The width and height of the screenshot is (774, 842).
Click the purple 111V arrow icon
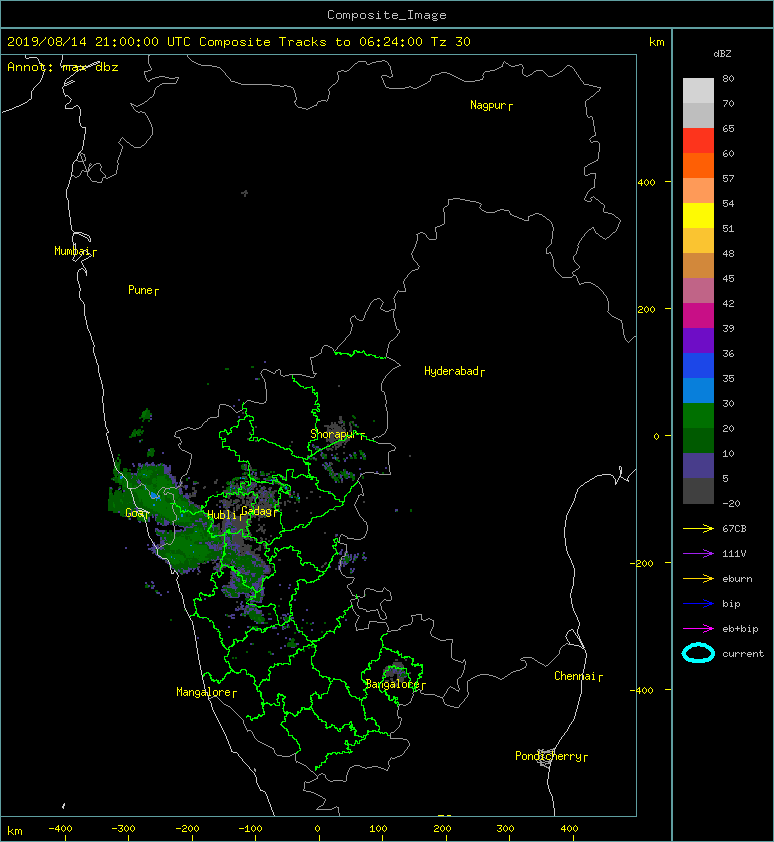tap(698, 554)
